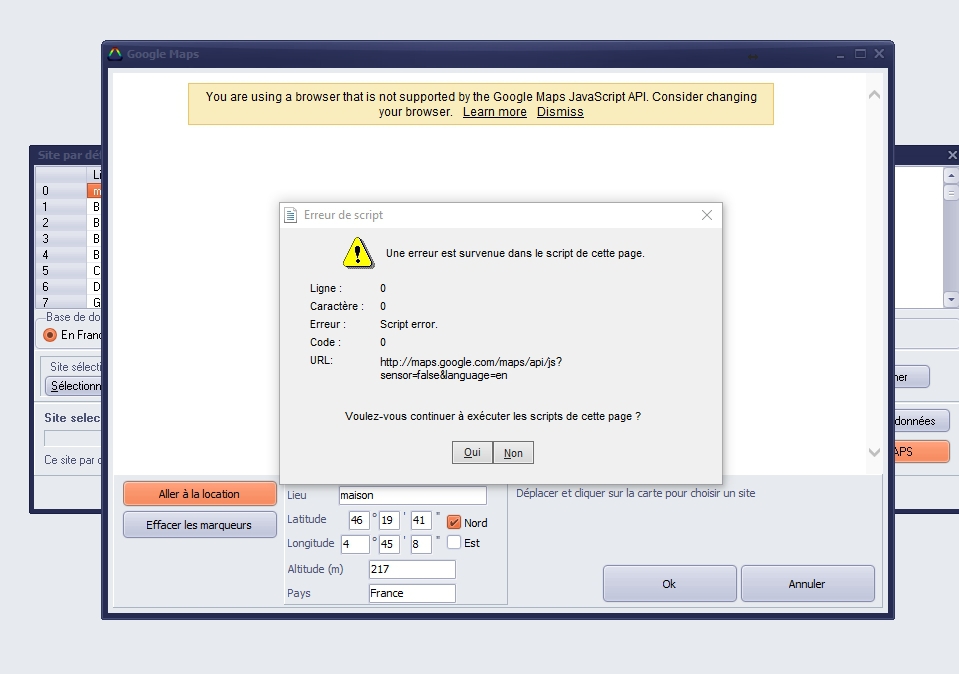Open the Learn more link
The image size is (959, 674).
click(x=494, y=112)
